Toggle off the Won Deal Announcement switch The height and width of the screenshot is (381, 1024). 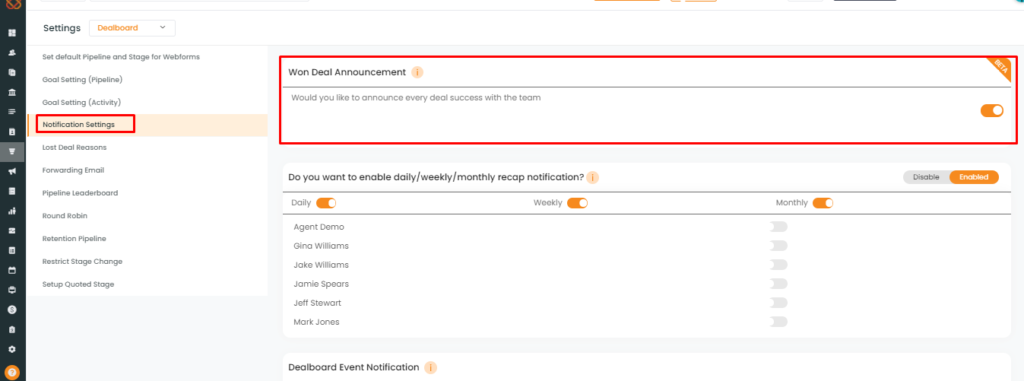(x=991, y=110)
